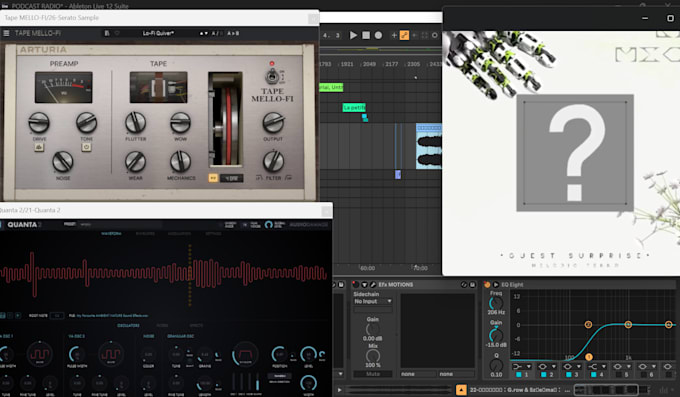This screenshot has width=680, height=397.
Task: Toggle EQ Eight band 3 activator
Action: 569,374
